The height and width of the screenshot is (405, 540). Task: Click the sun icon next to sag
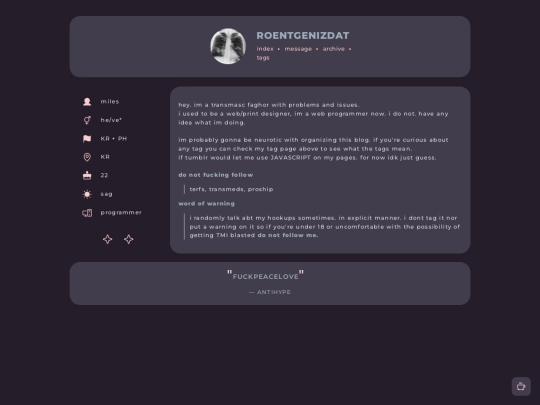[x=87, y=194]
